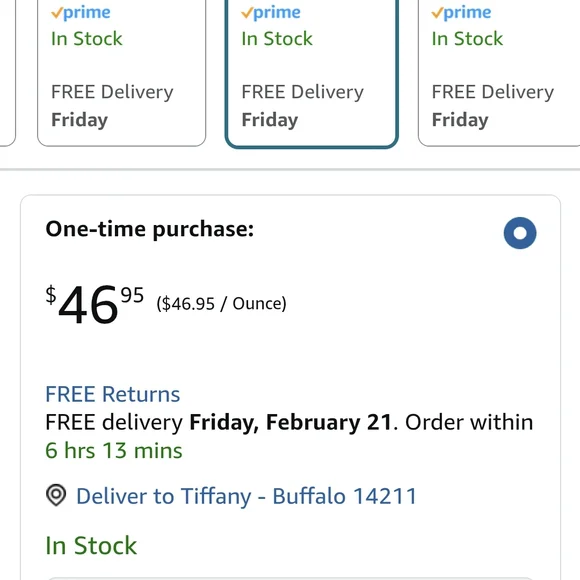Image resolution: width=580 pixels, height=580 pixels.
Task: Click the prime logo in the leftmost full card
Action: click(81, 13)
